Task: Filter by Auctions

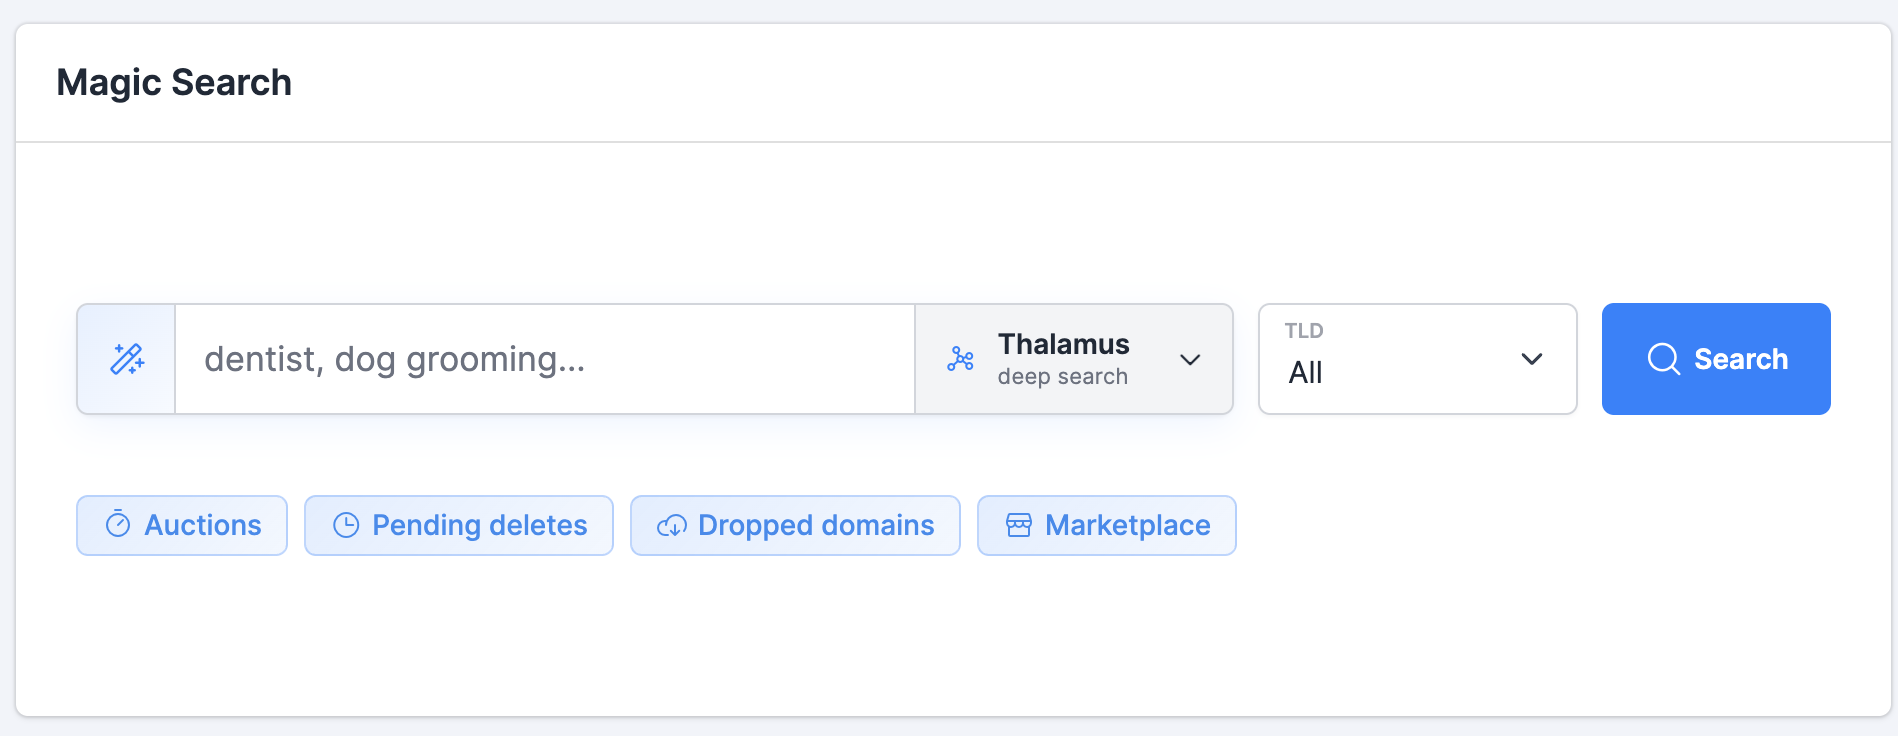Action: click(182, 525)
